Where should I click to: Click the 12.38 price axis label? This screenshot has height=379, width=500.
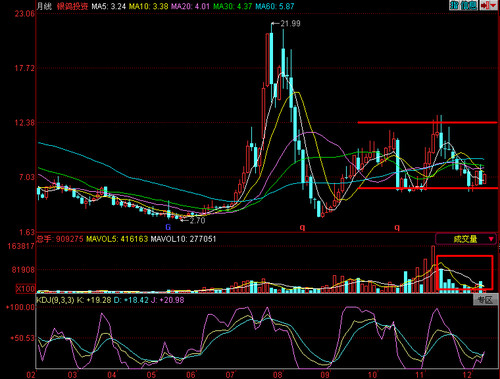tap(24, 123)
